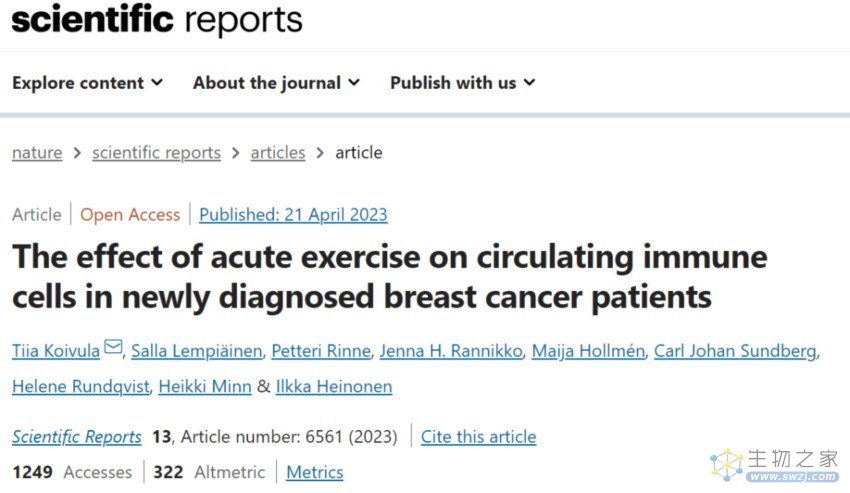This screenshot has width=850, height=493.
Task: Expand the Explore content dropdown
Action: (x=87, y=83)
